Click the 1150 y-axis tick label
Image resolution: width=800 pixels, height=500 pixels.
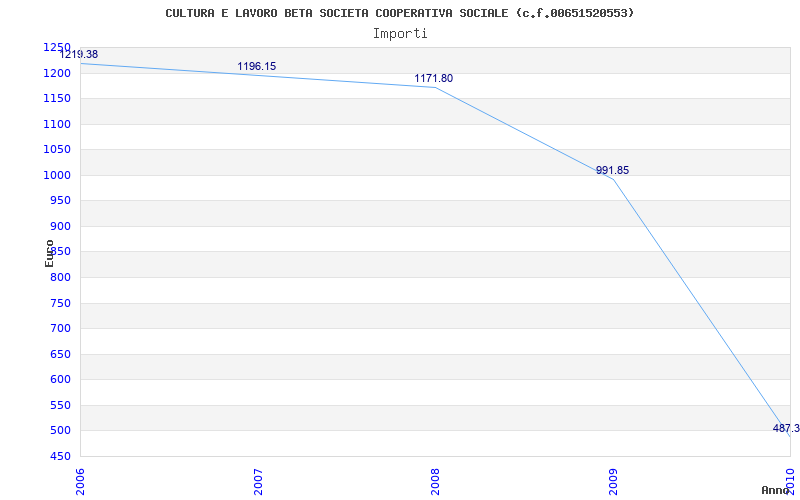click(x=57, y=98)
